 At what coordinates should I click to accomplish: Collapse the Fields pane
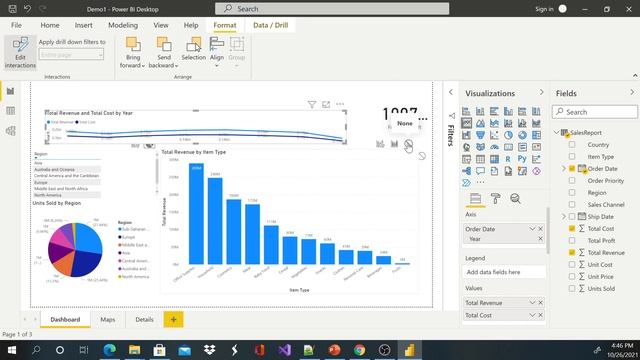632,93
